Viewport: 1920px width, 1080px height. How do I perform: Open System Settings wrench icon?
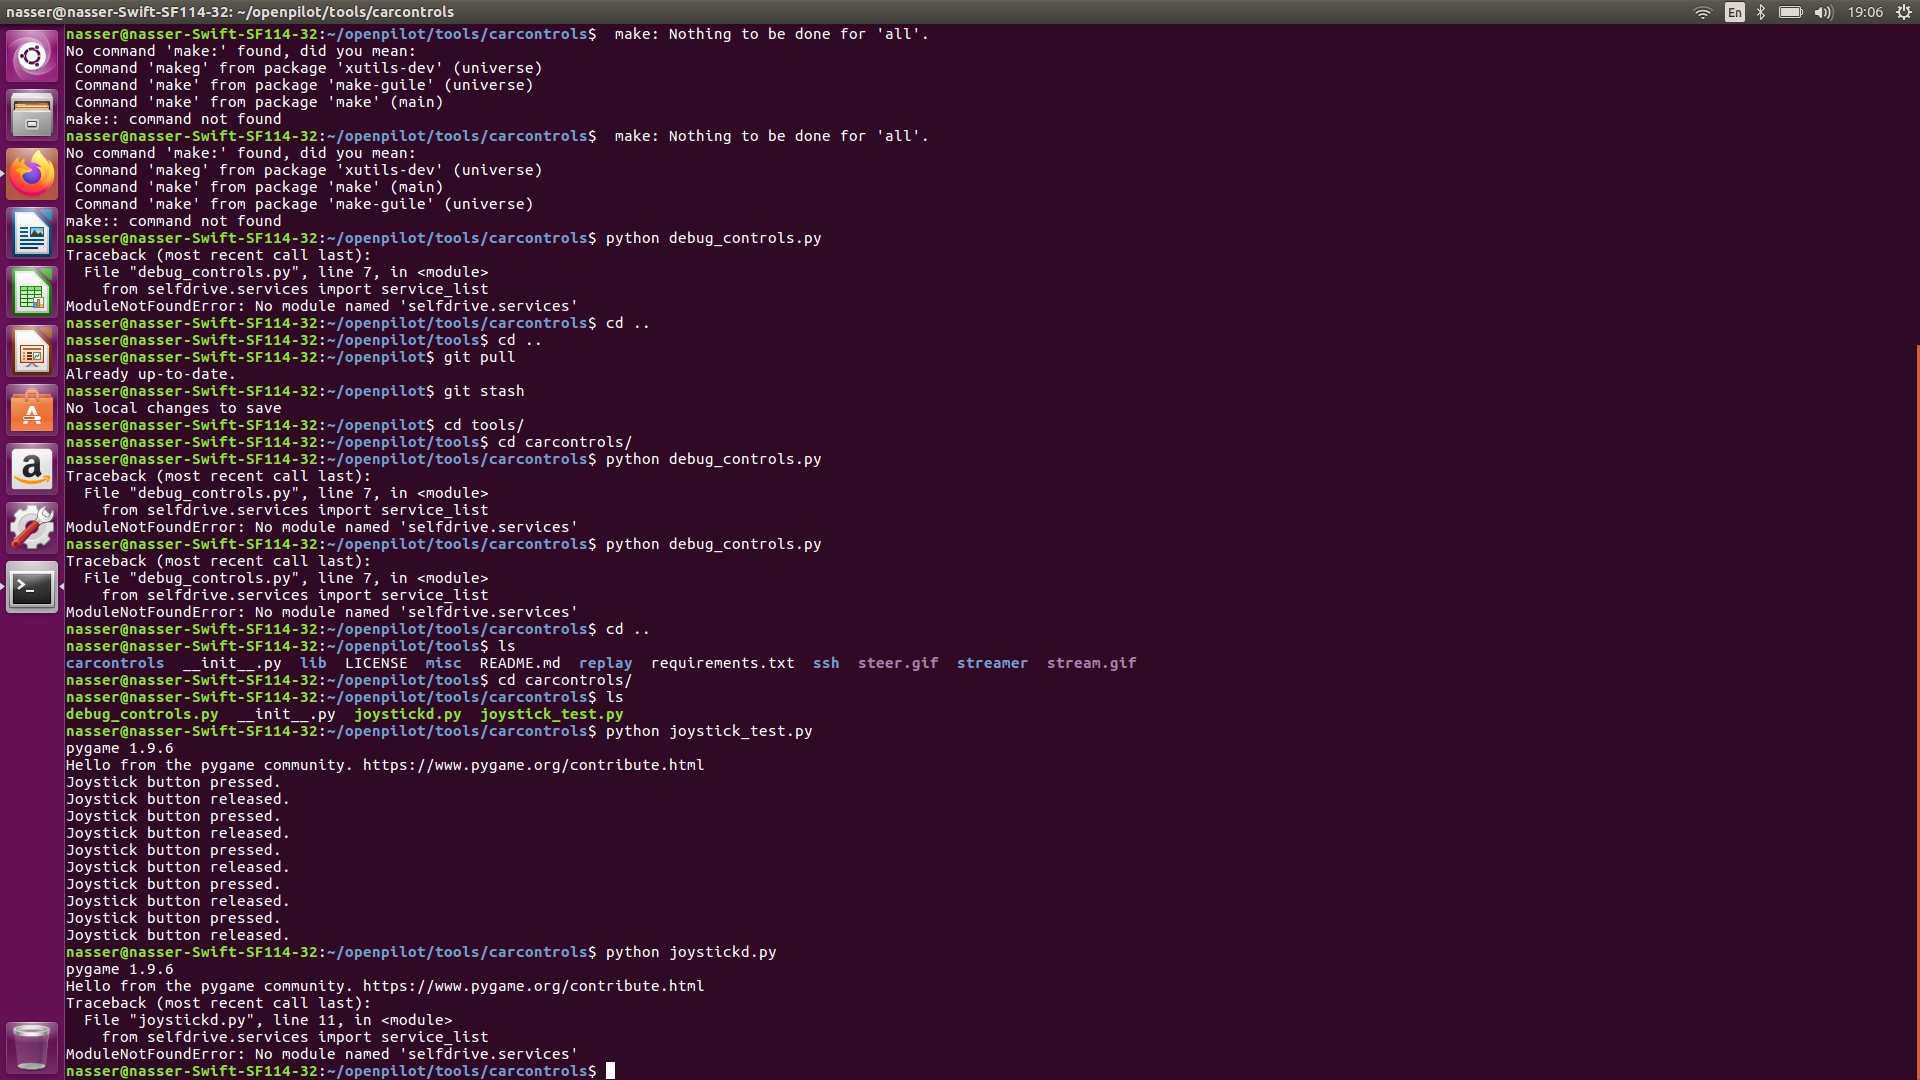[x=32, y=528]
